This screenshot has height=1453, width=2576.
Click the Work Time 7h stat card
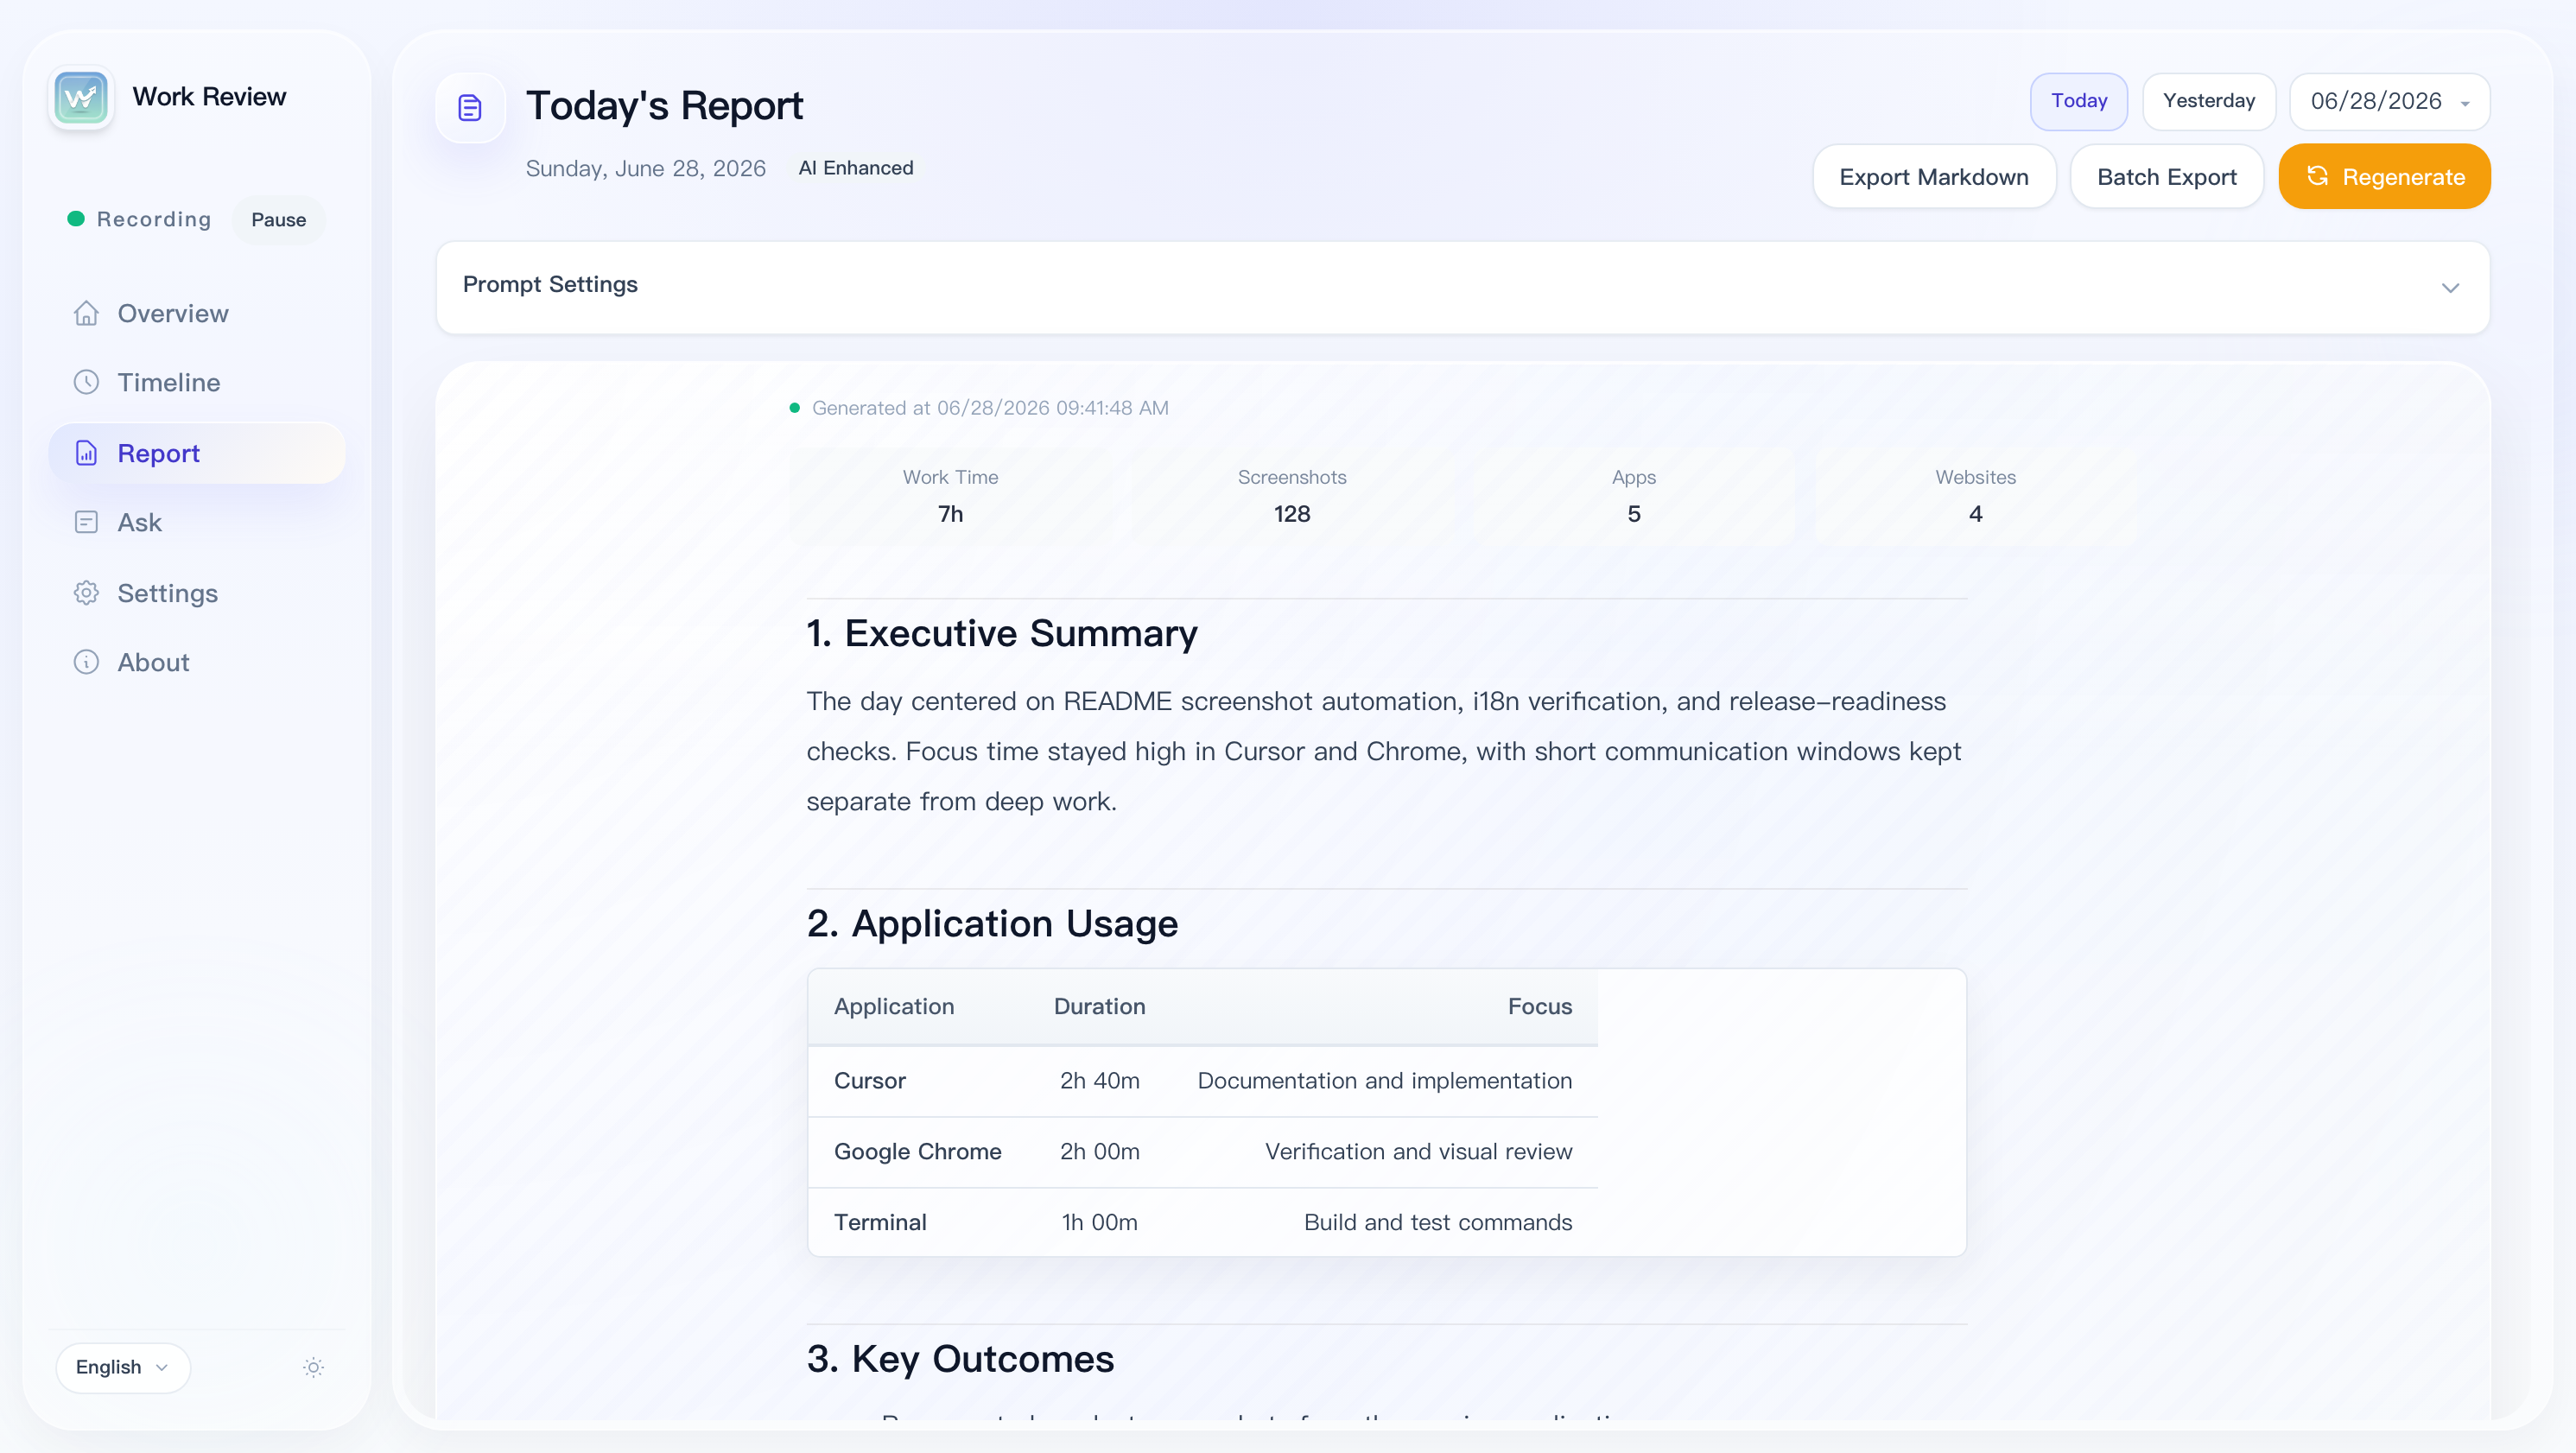tap(950, 496)
